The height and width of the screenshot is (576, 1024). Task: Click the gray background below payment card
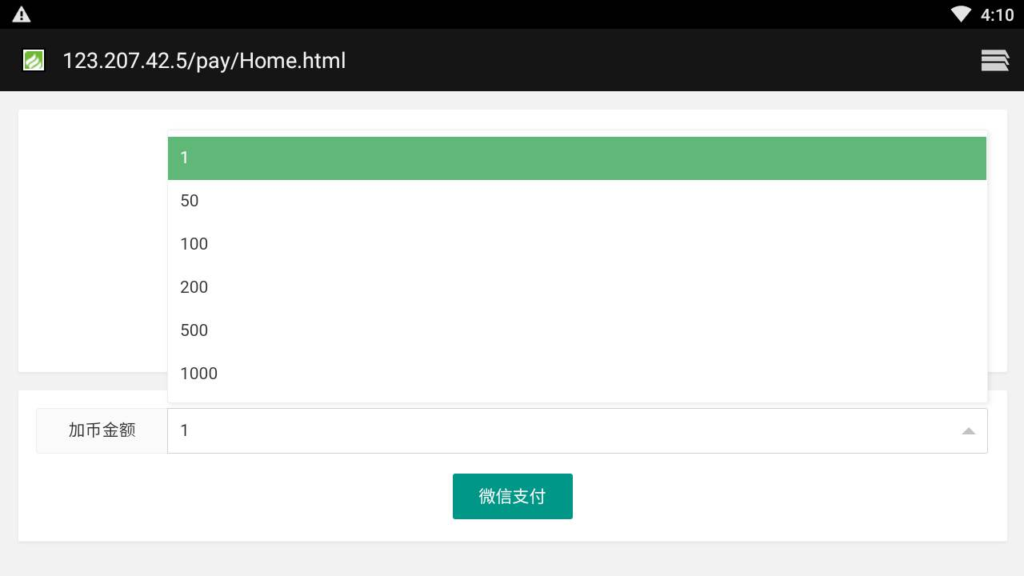point(512,559)
